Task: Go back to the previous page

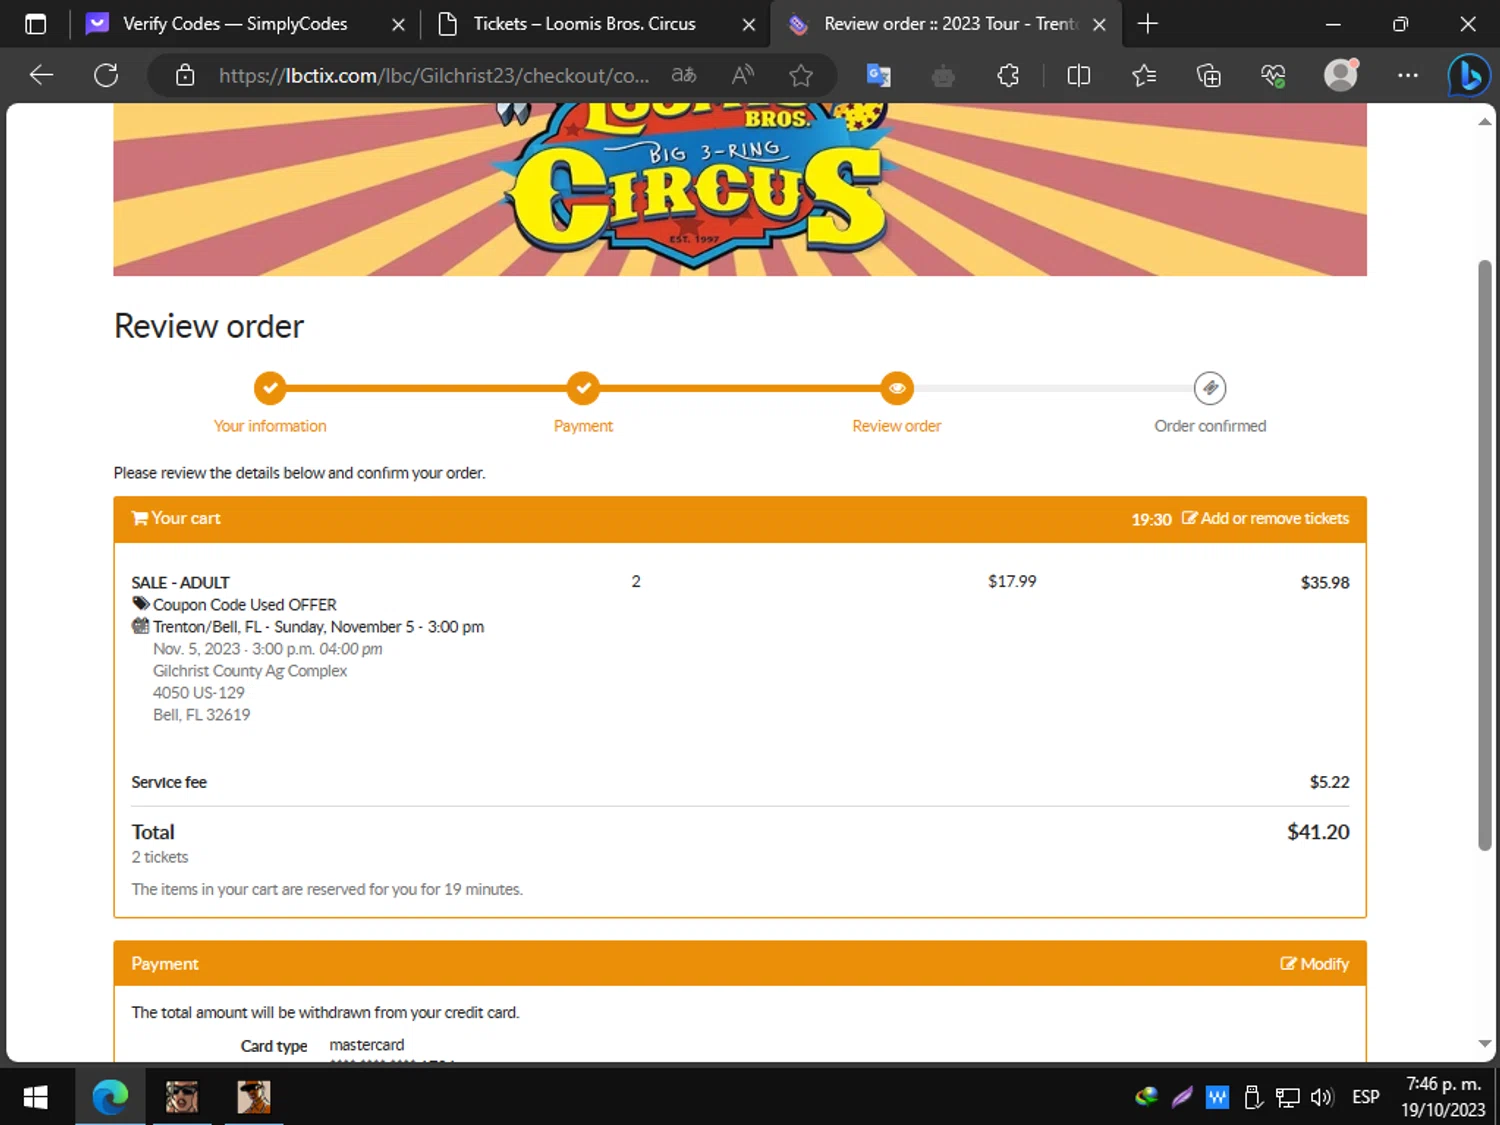Action: (41, 75)
